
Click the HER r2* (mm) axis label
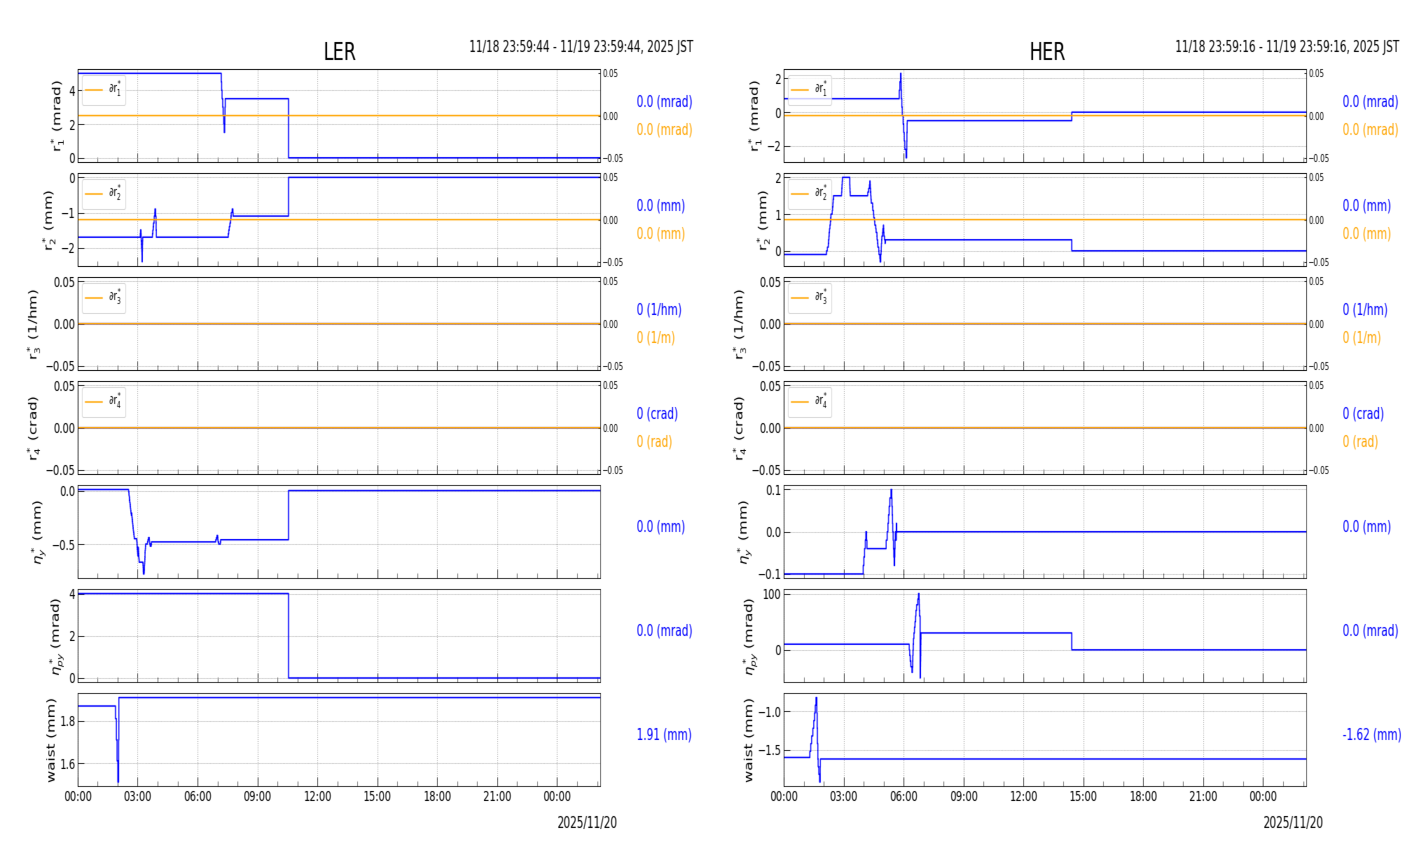(762, 220)
